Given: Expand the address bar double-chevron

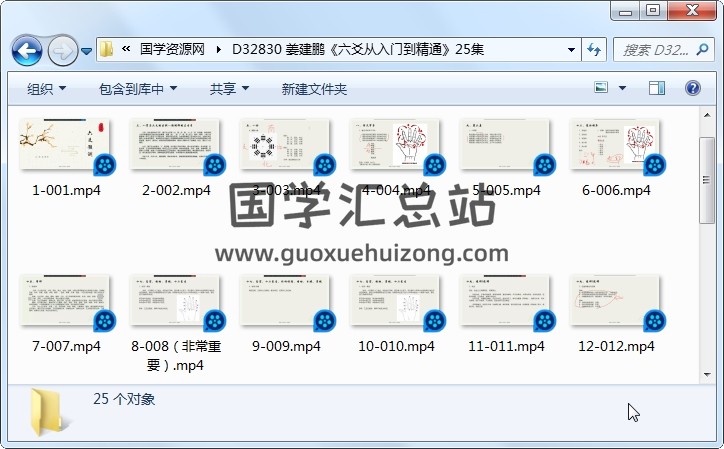Looking at the screenshot, I should [x=126, y=49].
